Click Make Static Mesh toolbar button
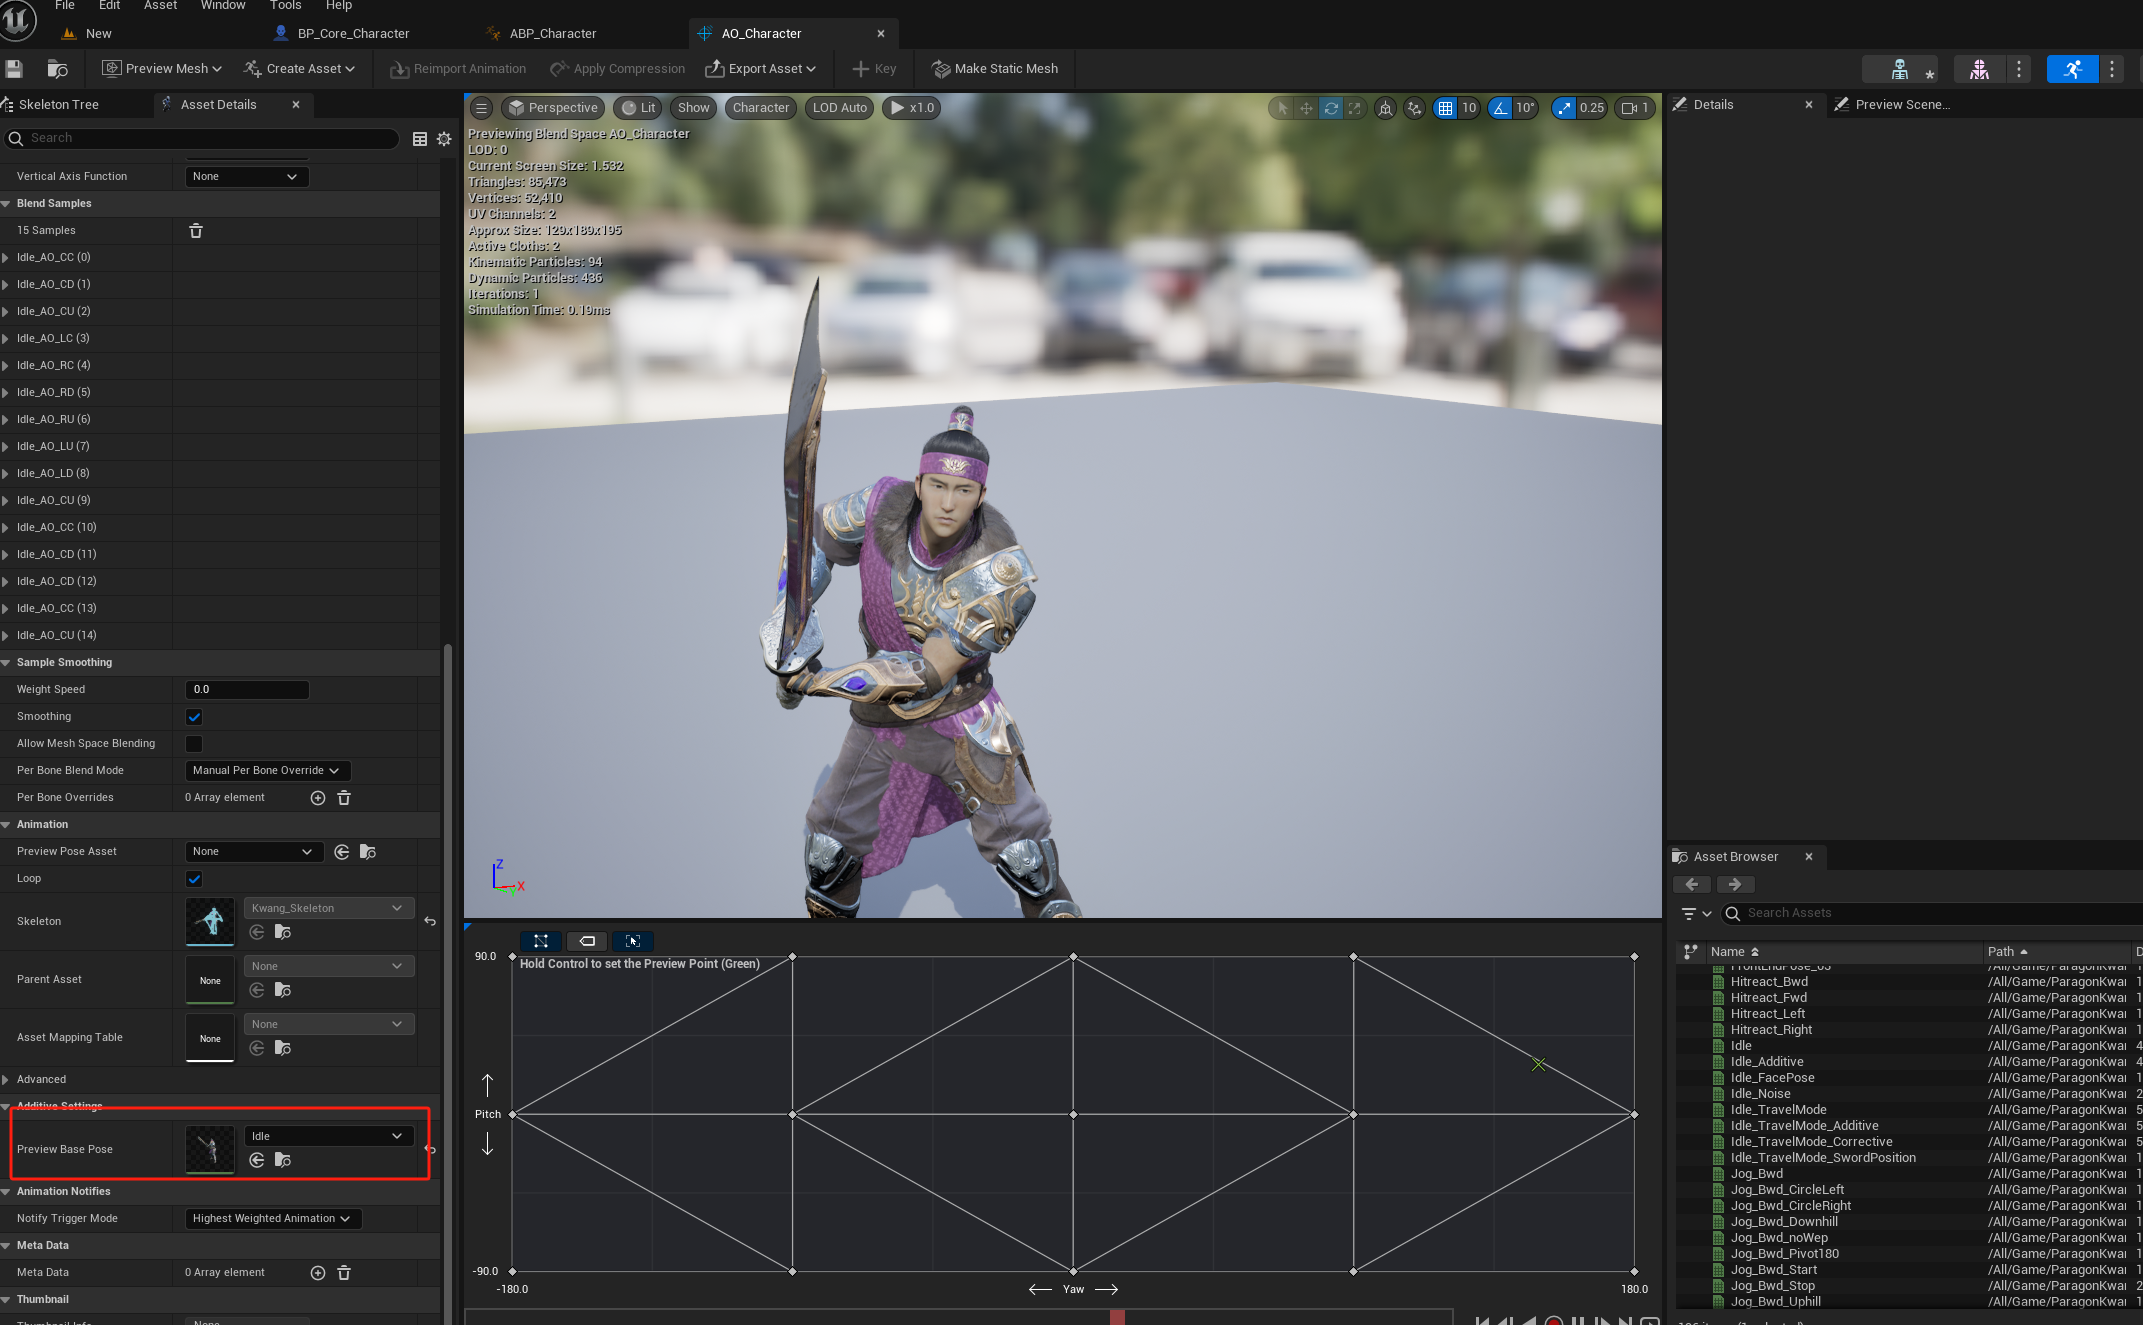The width and height of the screenshot is (2143, 1325). (995, 69)
